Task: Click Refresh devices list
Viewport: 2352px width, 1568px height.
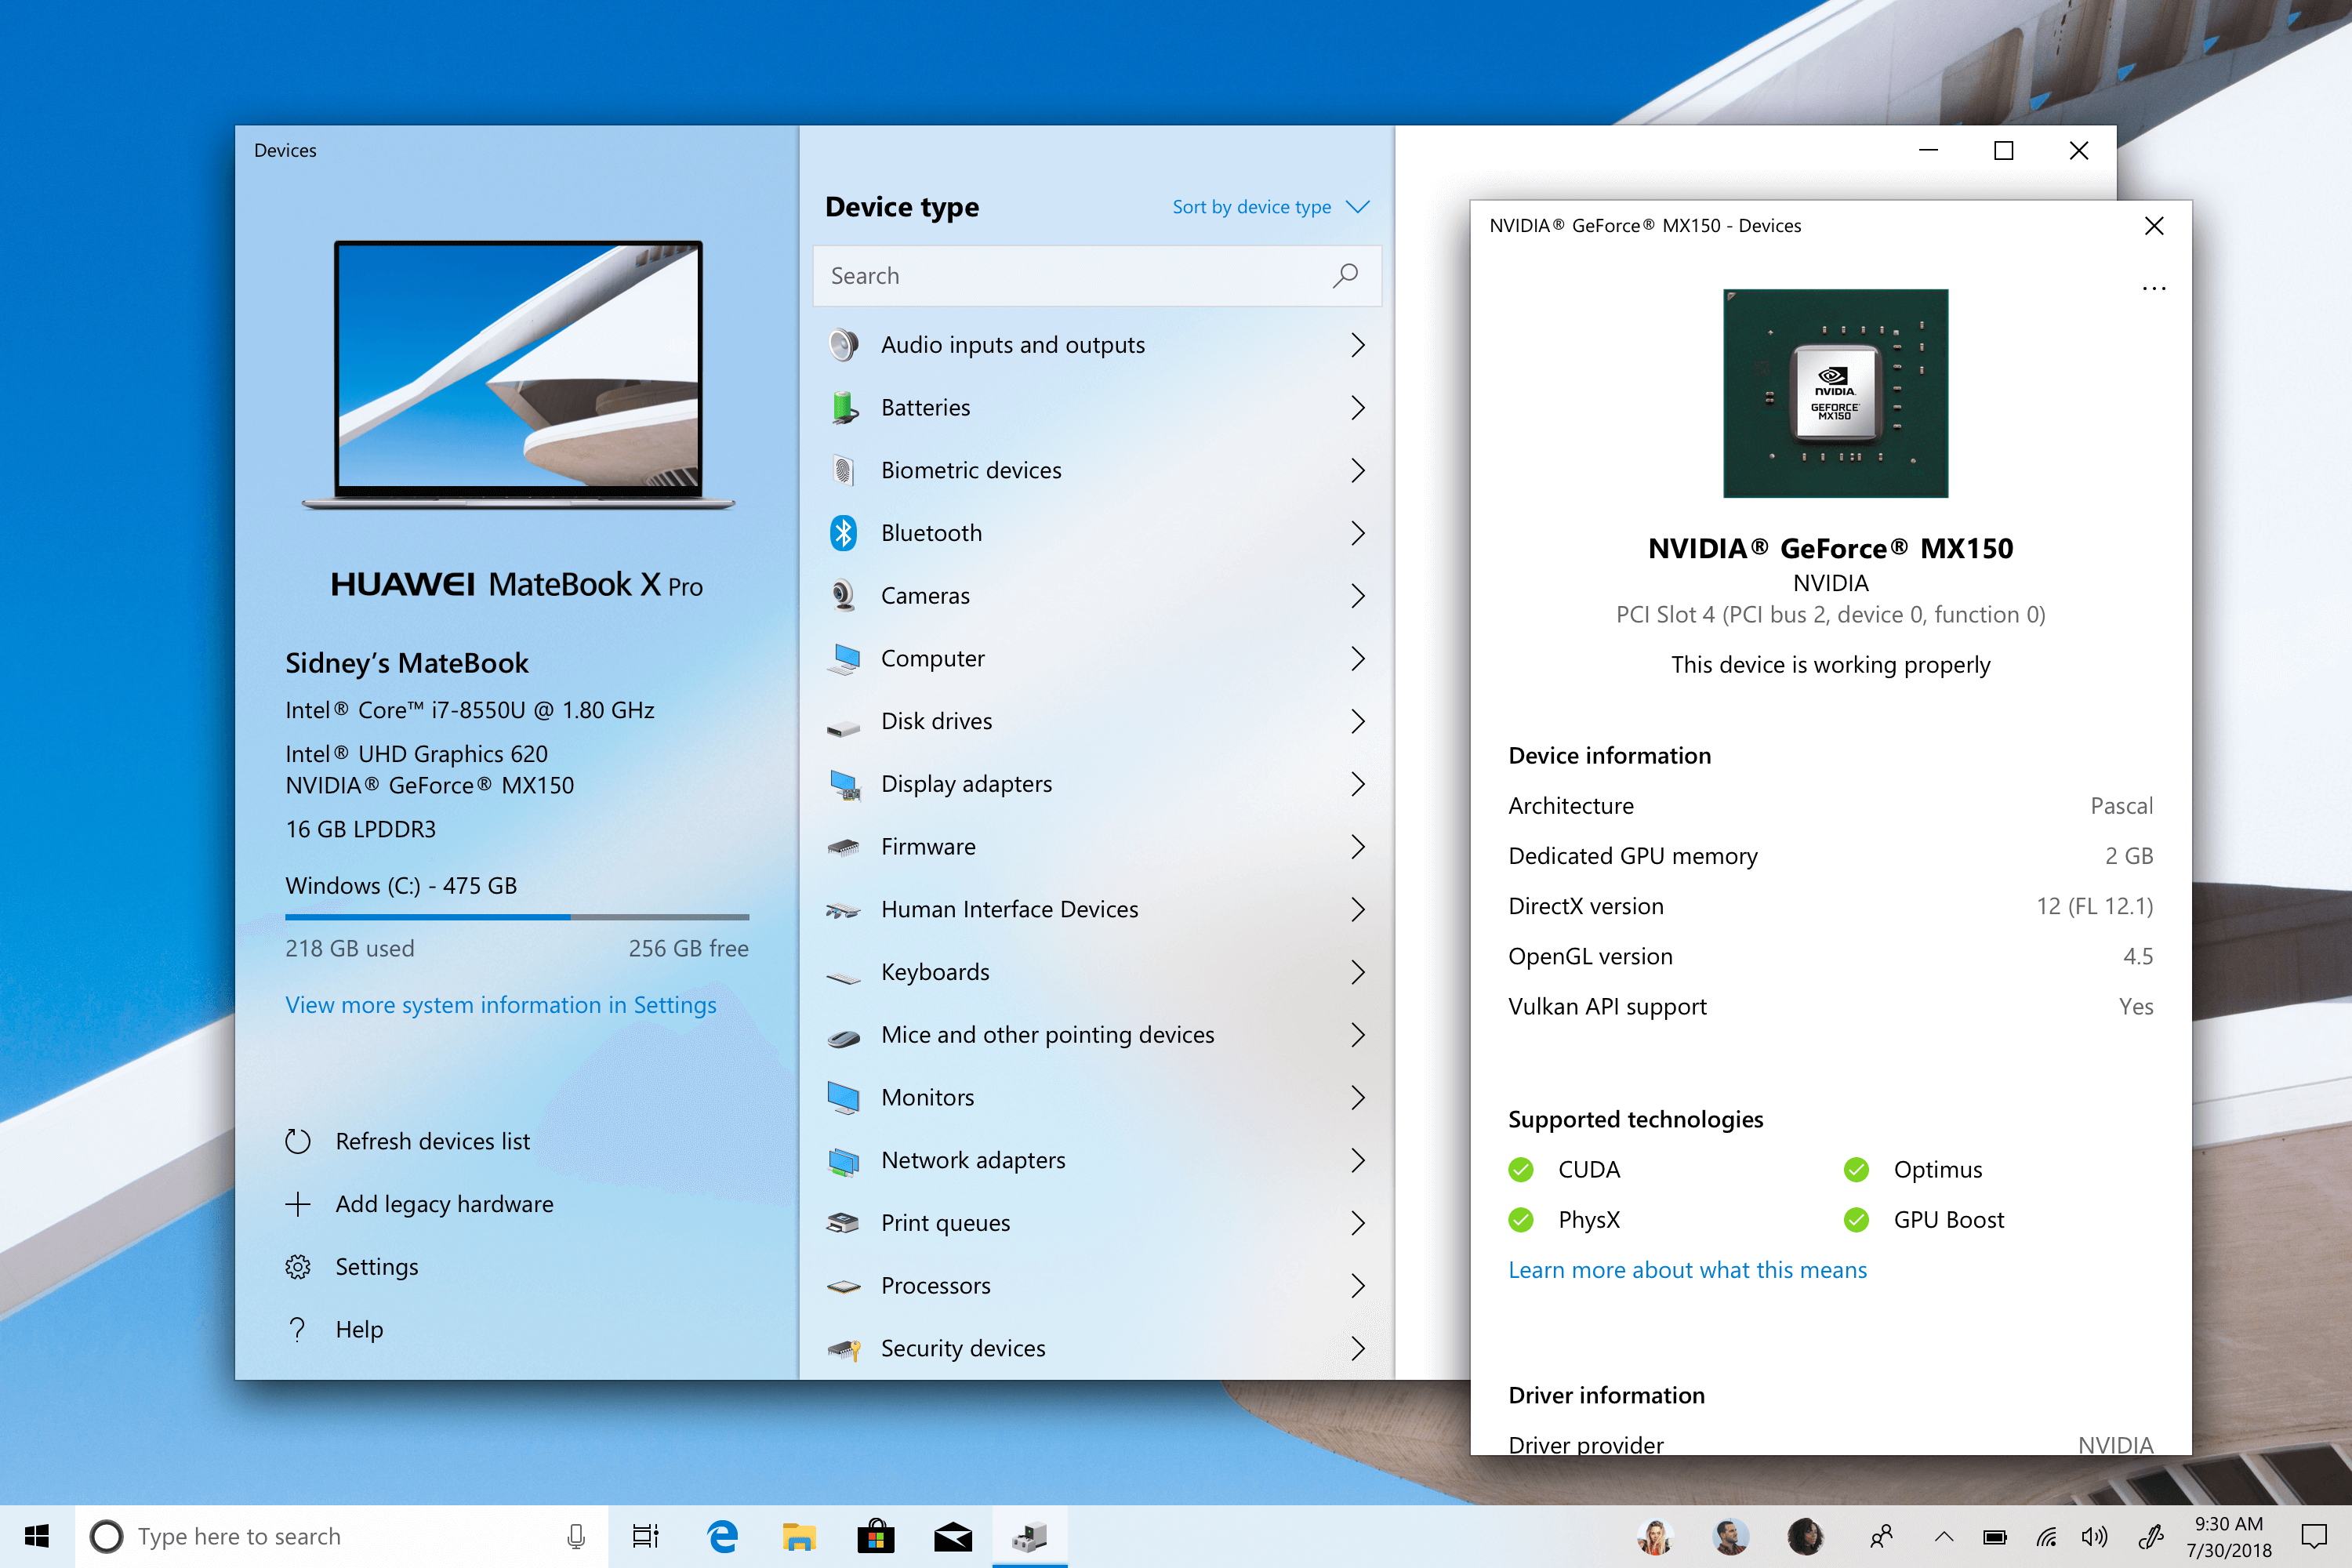Action: 408,1141
